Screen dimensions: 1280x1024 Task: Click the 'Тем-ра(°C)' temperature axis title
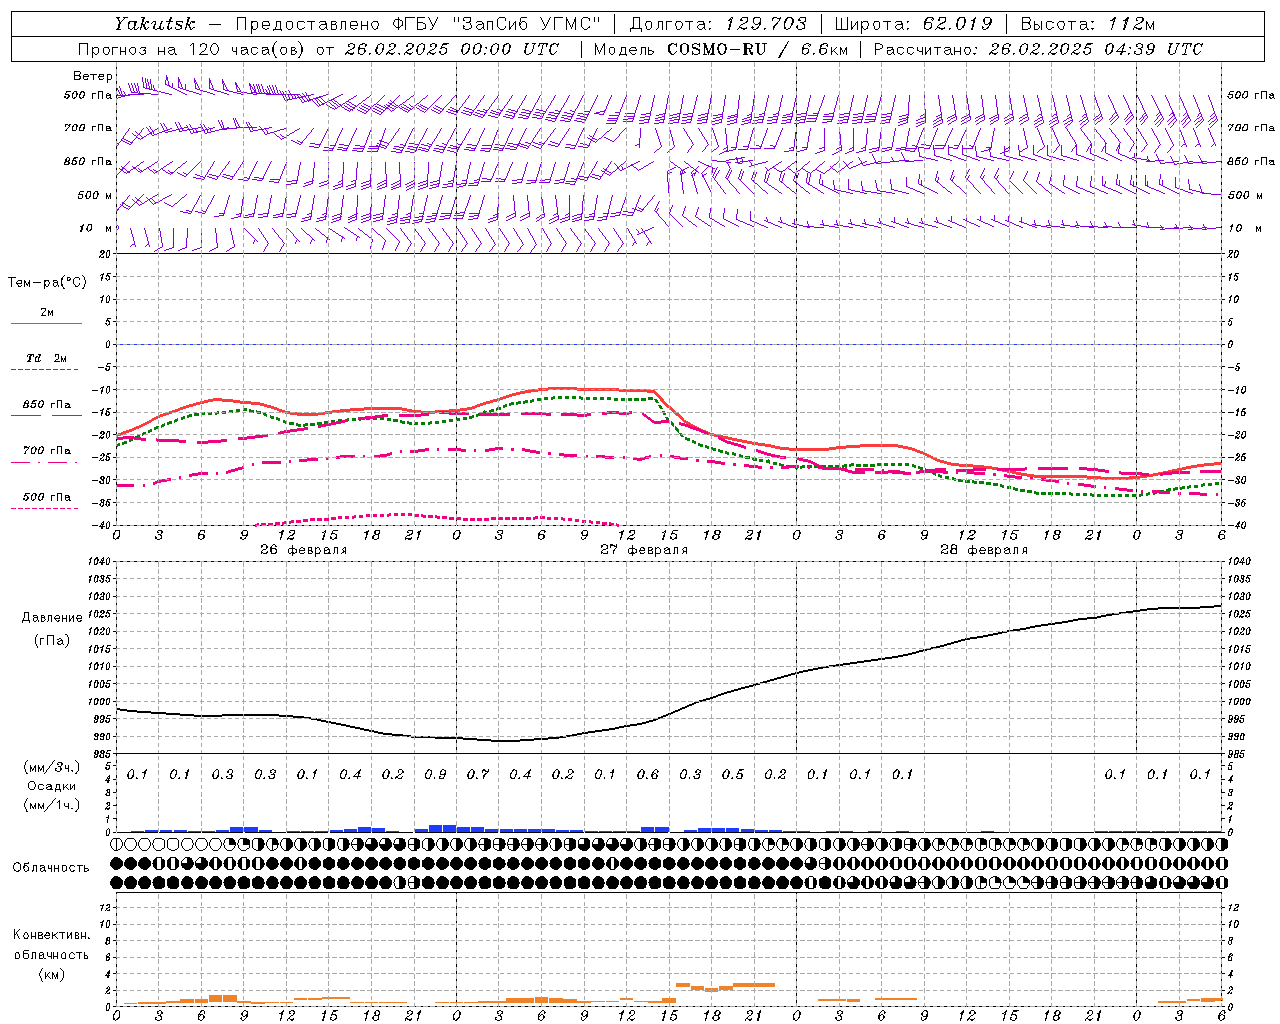47,282
